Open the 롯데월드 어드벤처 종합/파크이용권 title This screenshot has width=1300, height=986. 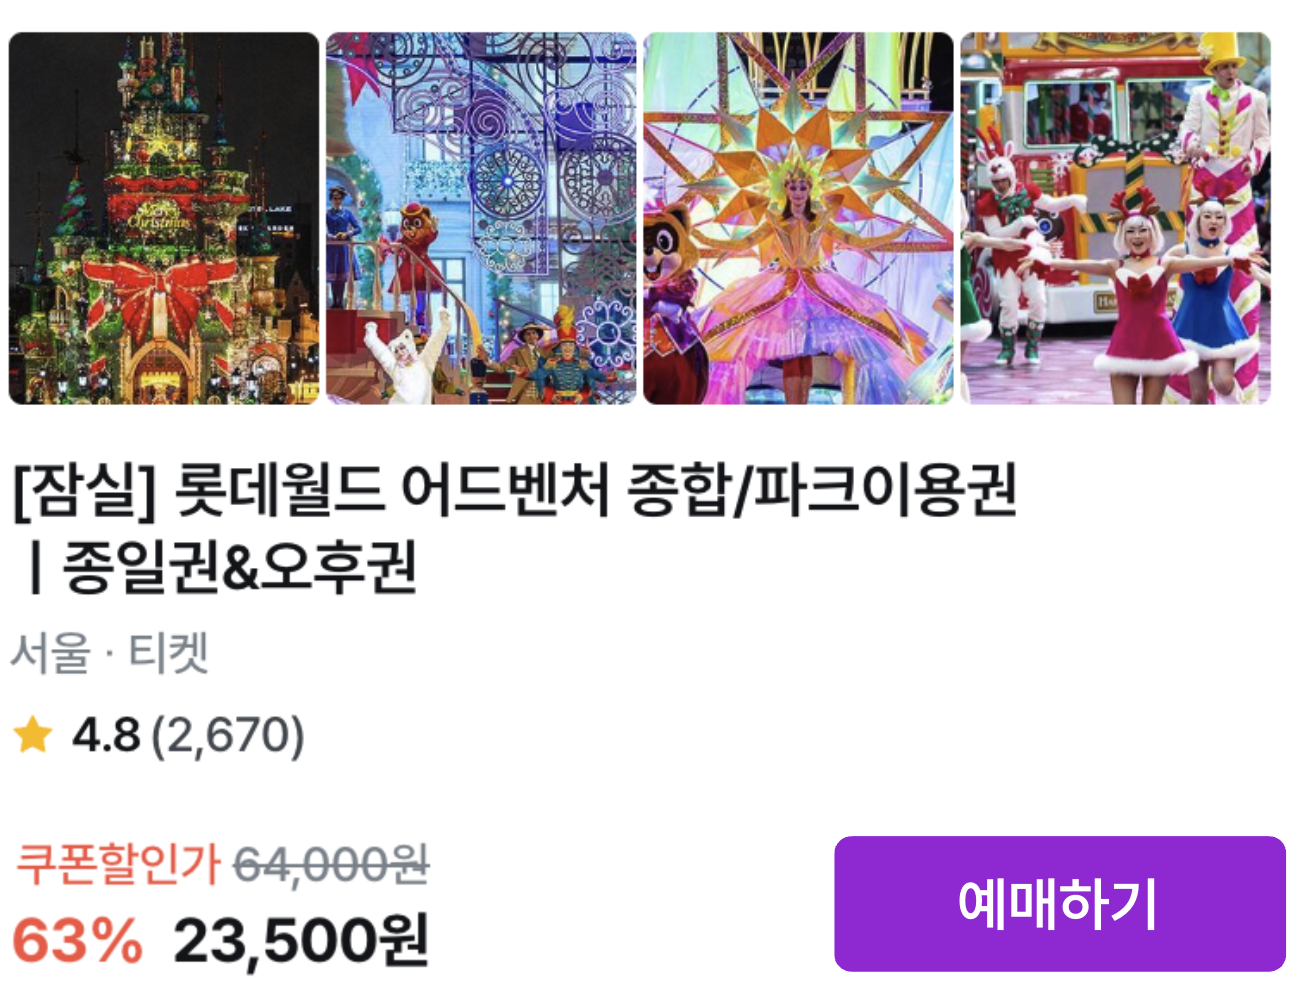point(594,491)
